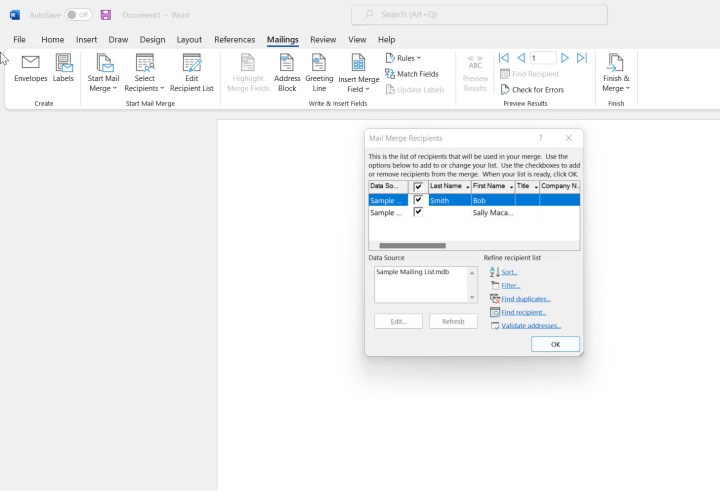Click the Check for Errors icon

click(506, 90)
